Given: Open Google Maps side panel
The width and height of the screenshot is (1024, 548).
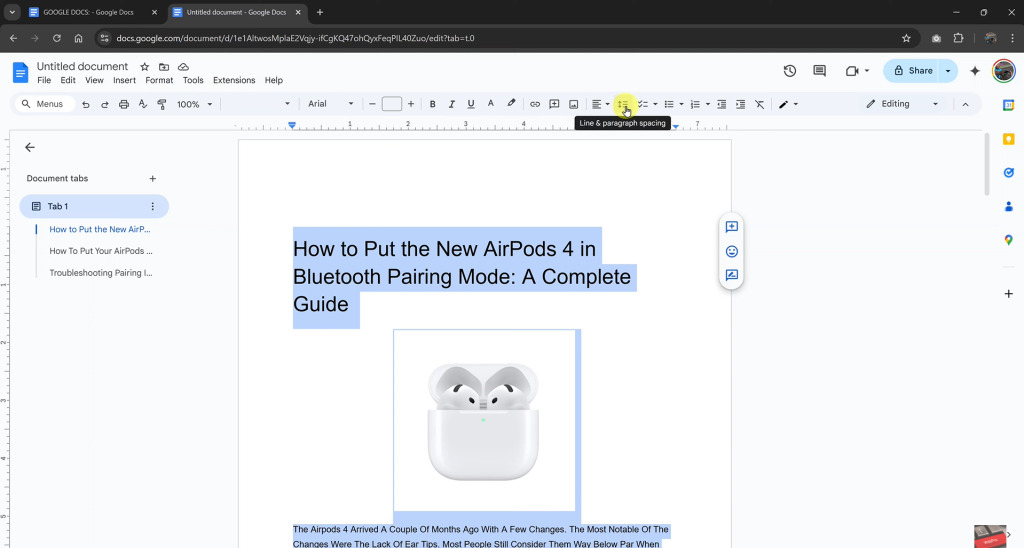Looking at the screenshot, I should (1008, 240).
